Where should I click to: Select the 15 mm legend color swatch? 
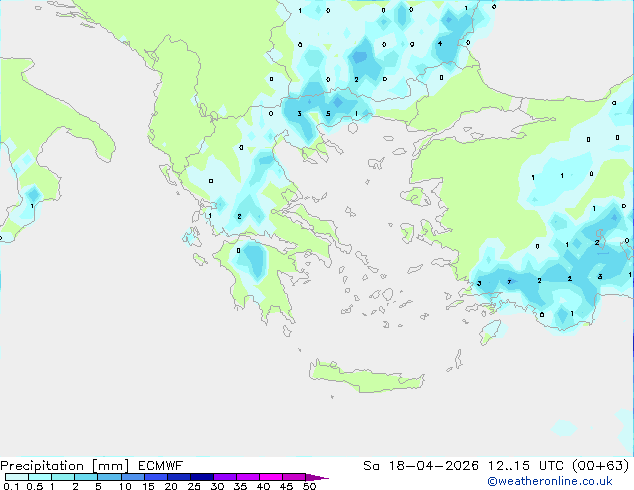pos(156,477)
